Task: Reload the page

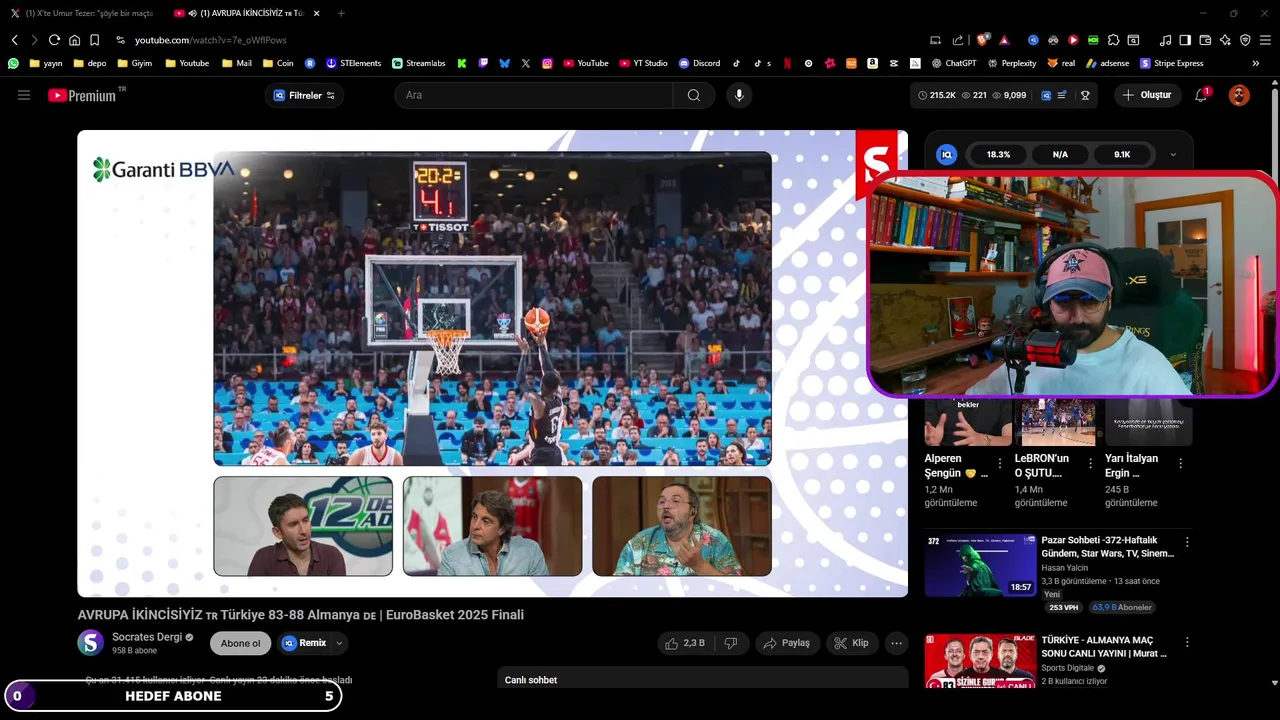Action: [x=54, y=40]
